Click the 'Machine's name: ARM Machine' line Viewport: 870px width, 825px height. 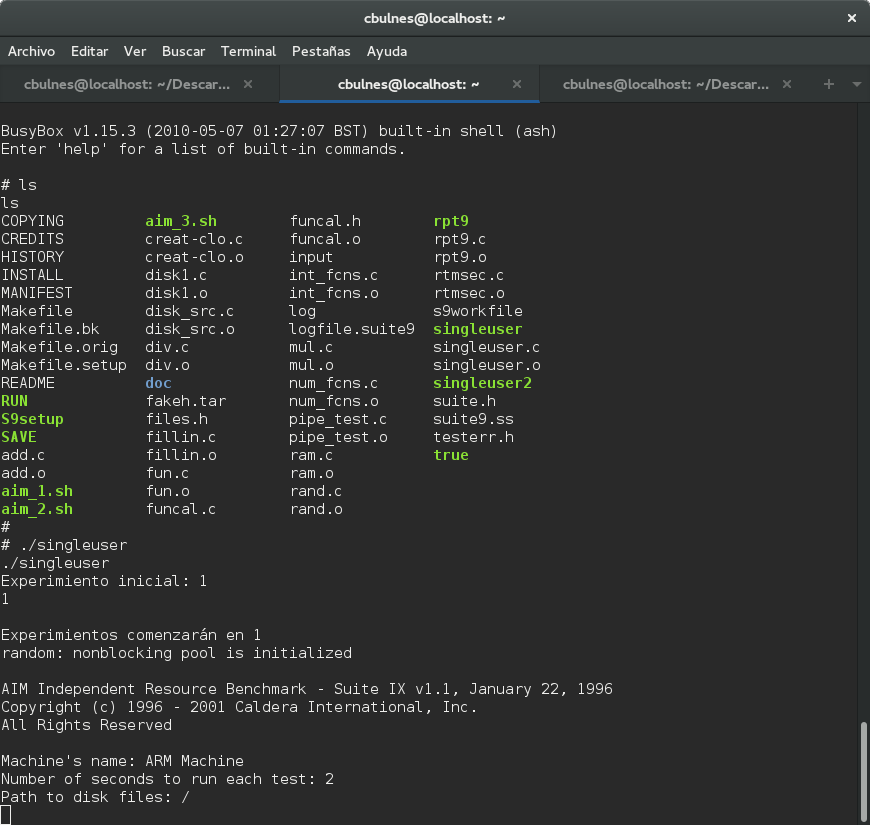pyautogui.click(x=122, y=761)
